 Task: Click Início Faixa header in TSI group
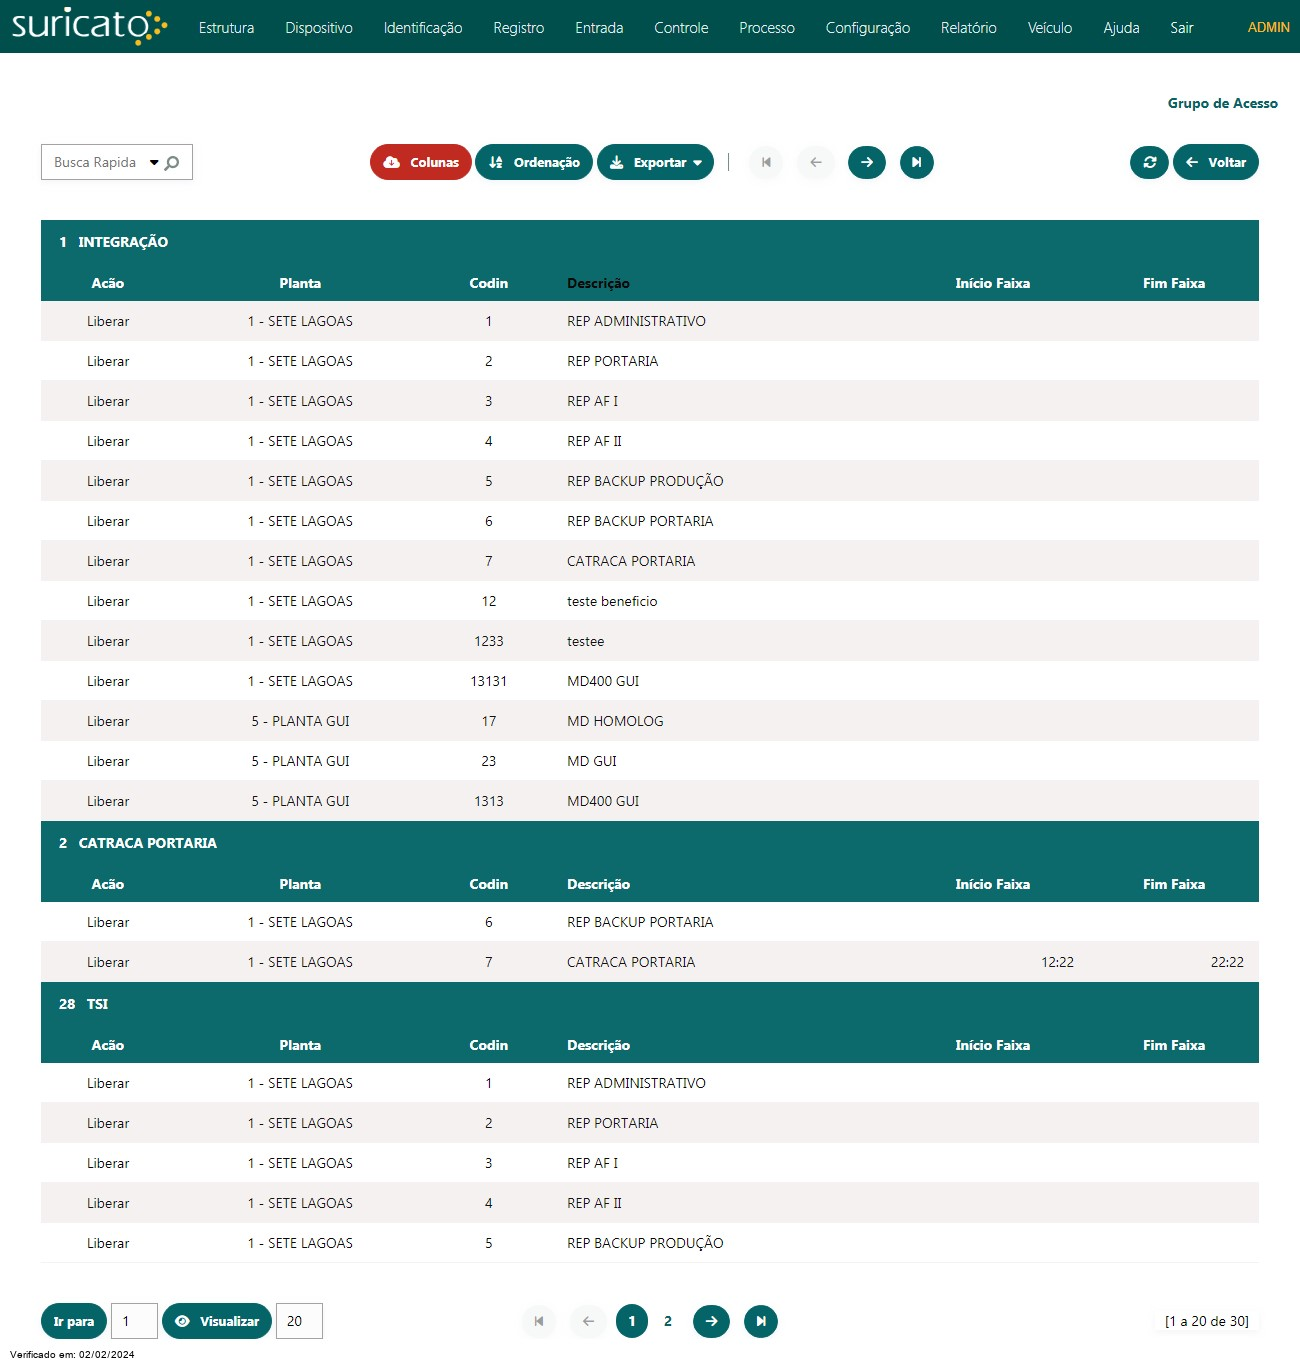(992, 1045)
